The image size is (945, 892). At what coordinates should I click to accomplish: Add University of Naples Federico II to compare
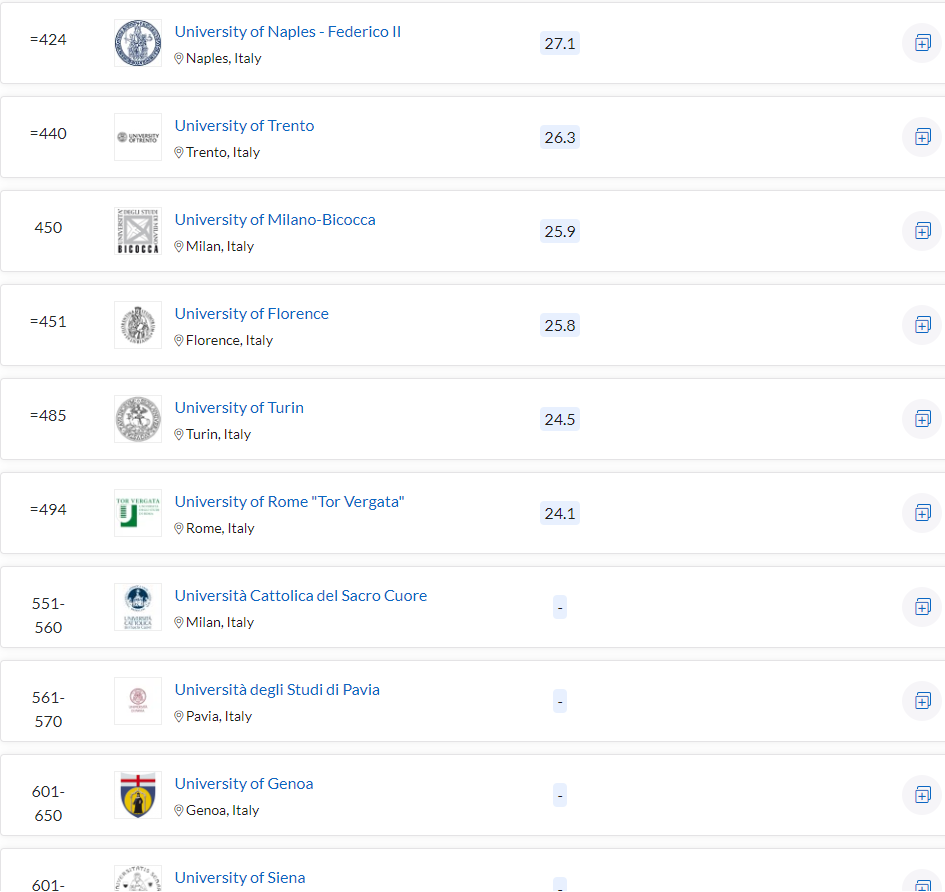(922, 43)
